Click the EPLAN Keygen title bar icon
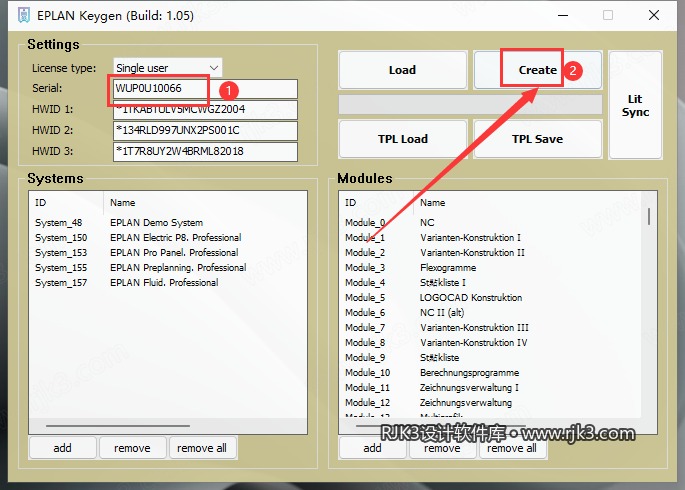The width and height of the screenshot is (685, 490). (x=24, y=15)
